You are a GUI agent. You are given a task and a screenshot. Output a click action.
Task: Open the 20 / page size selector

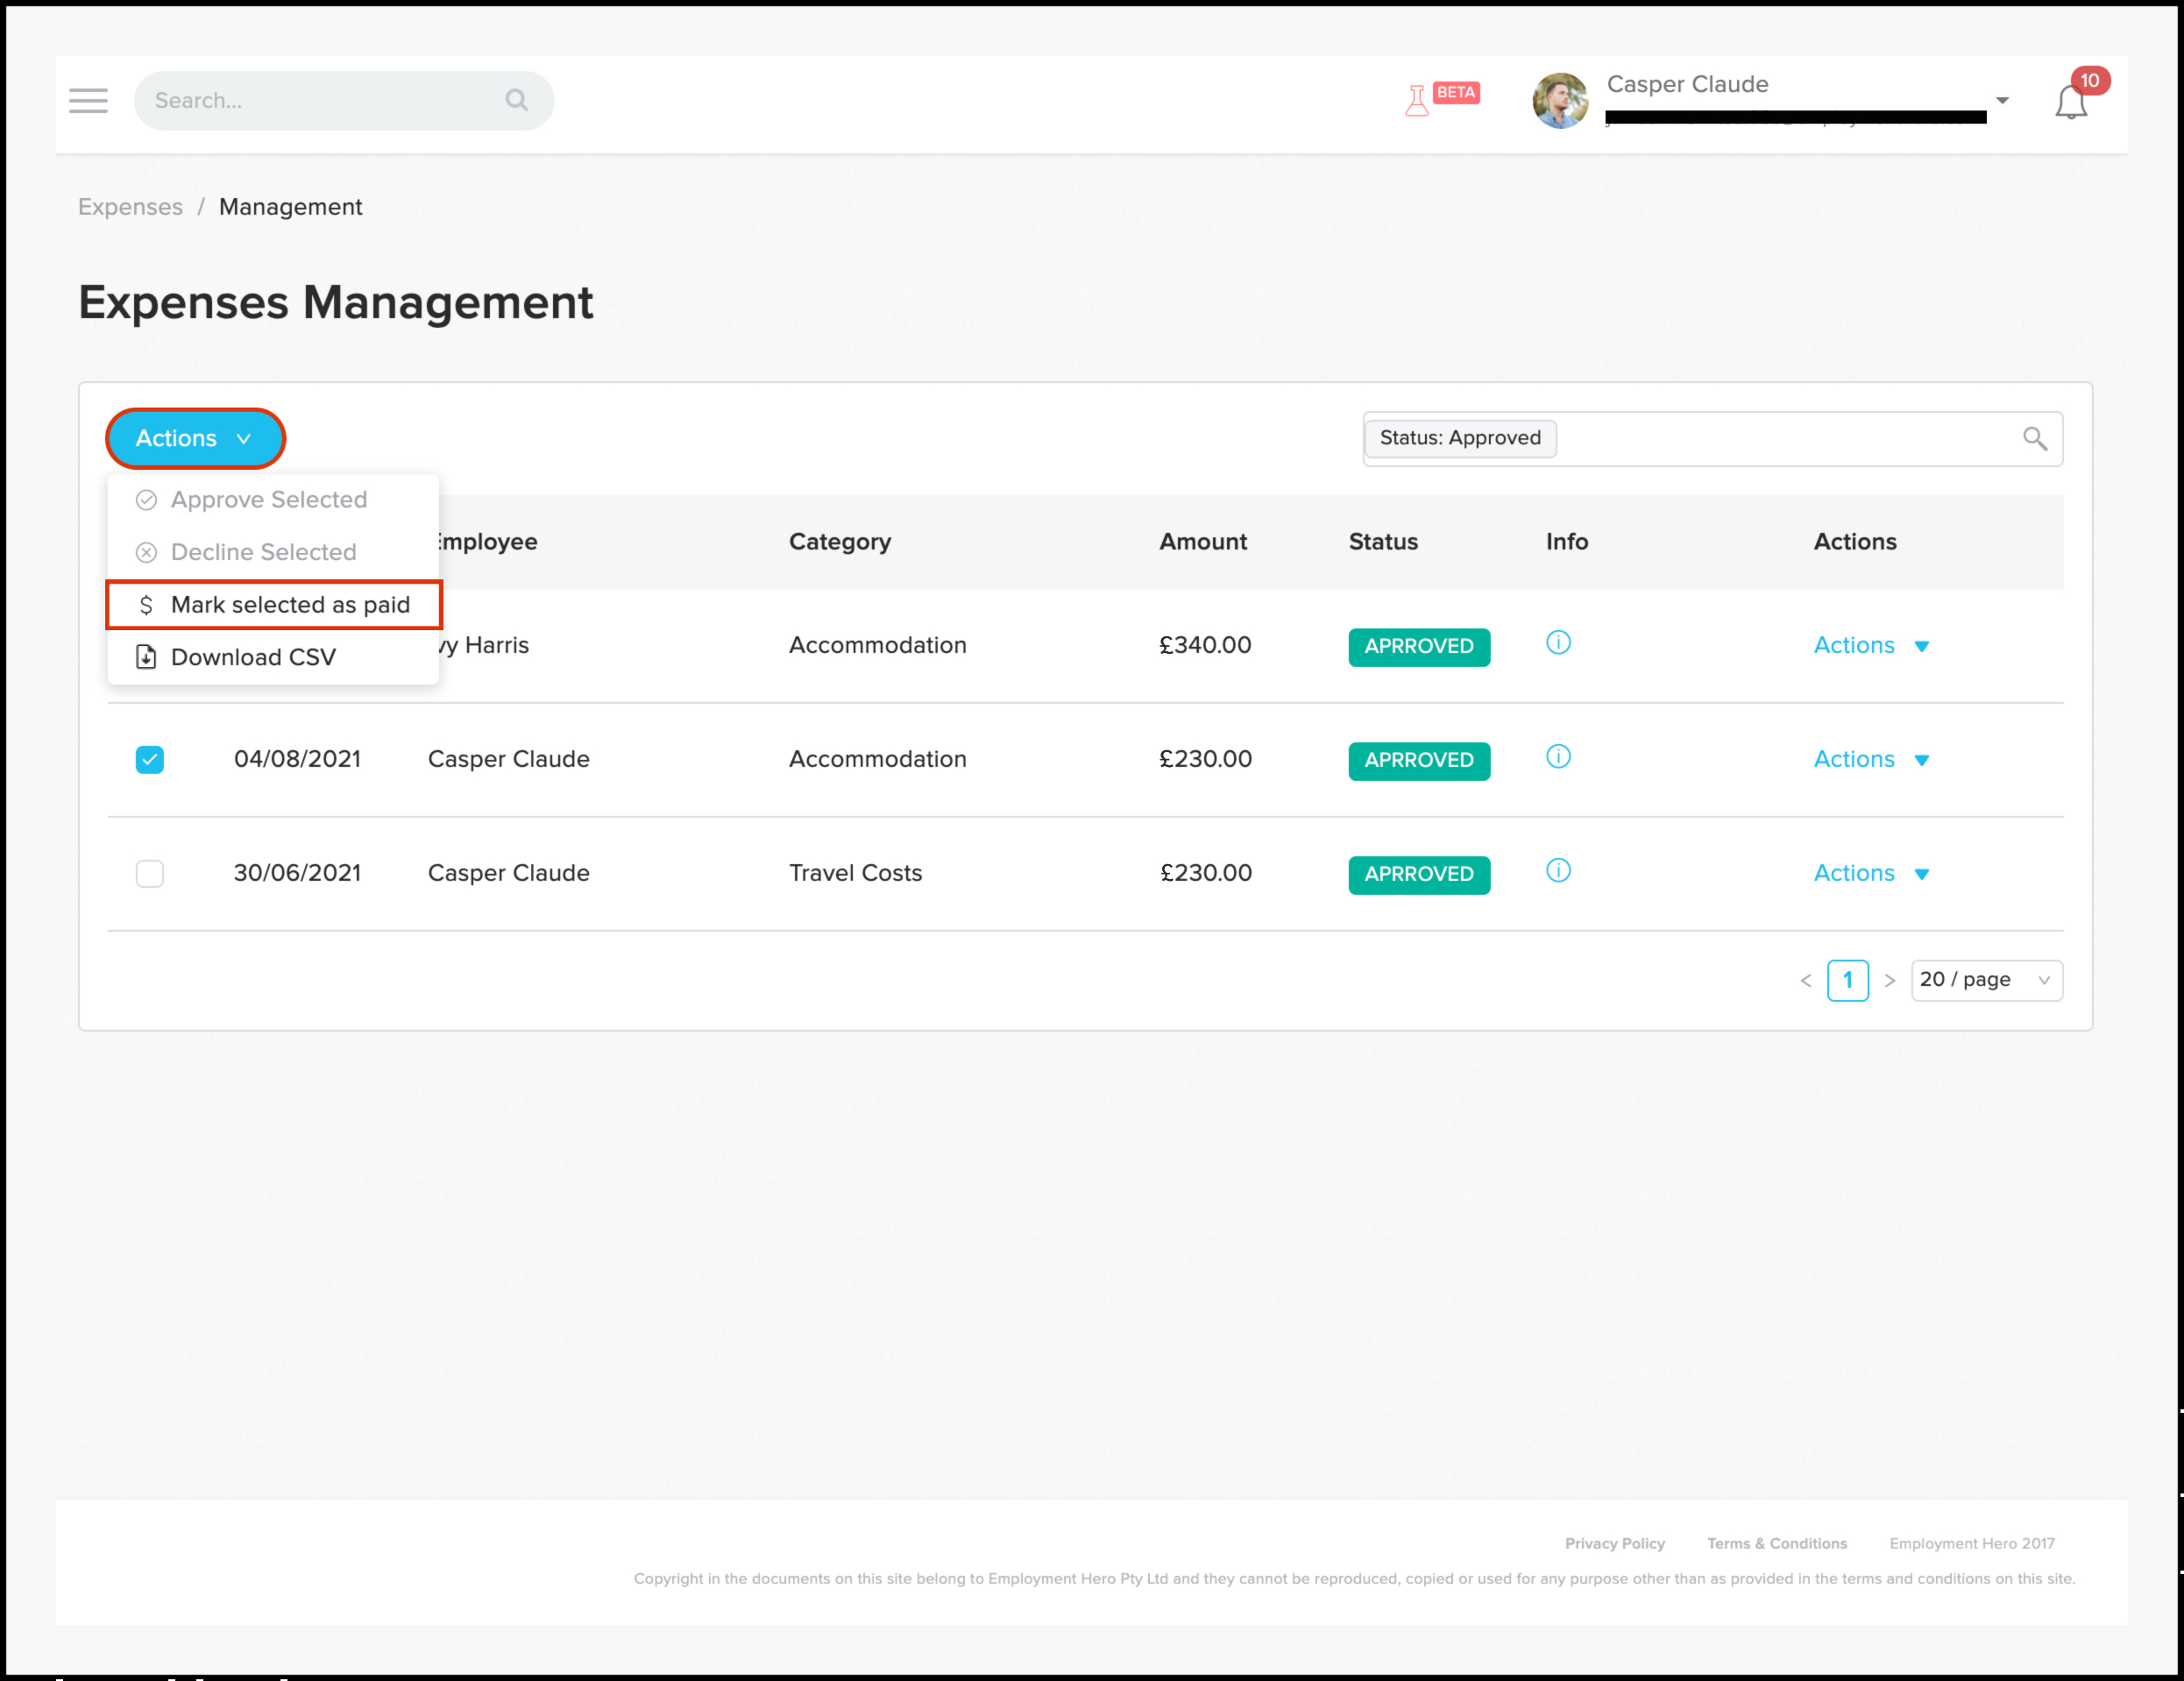click(x=1985, y=980)
